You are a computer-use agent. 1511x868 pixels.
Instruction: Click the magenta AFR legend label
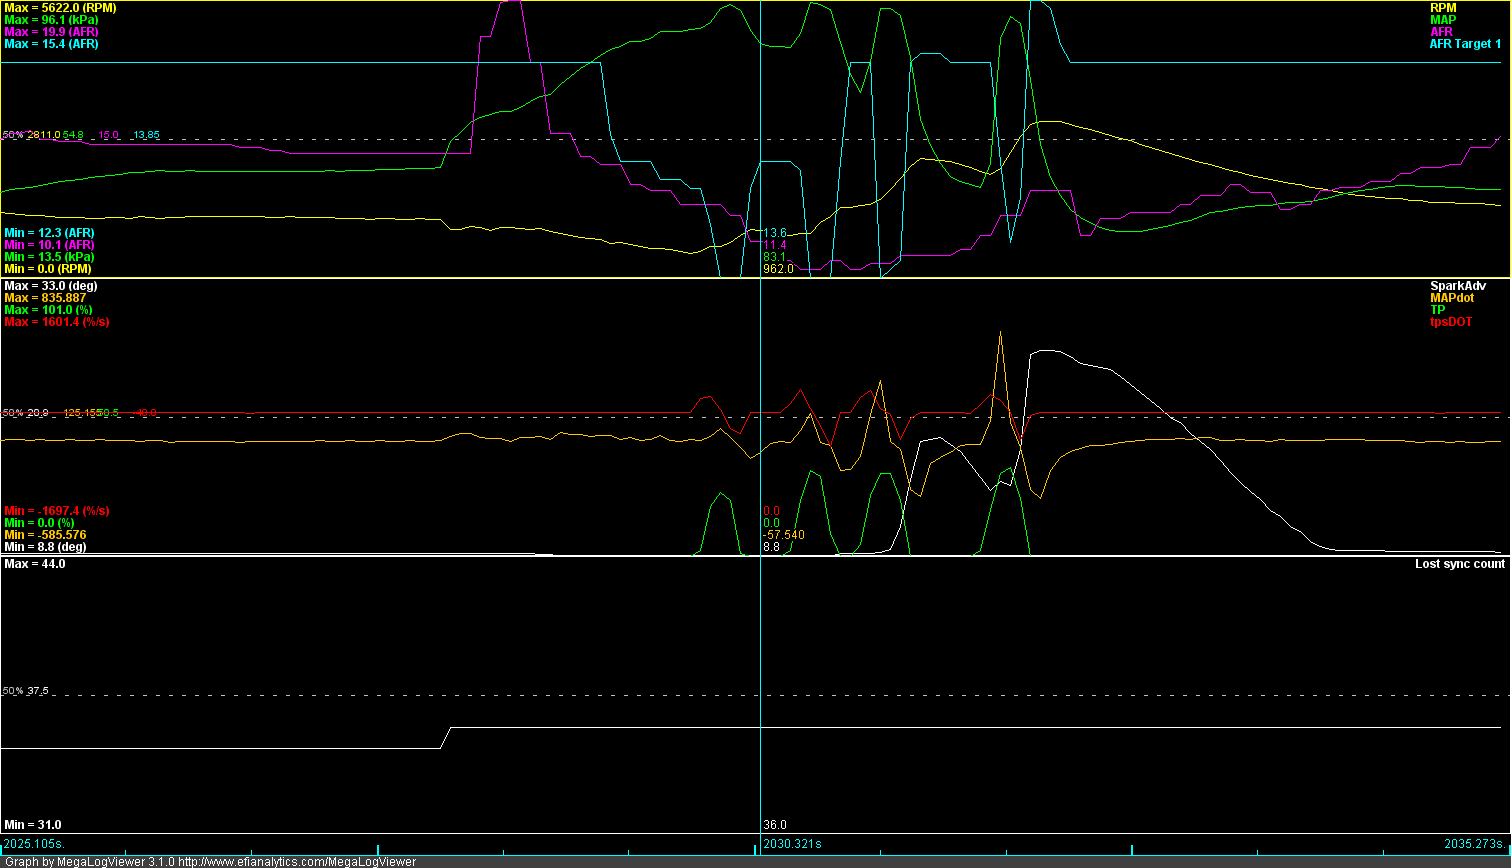tap(1441, 32)
